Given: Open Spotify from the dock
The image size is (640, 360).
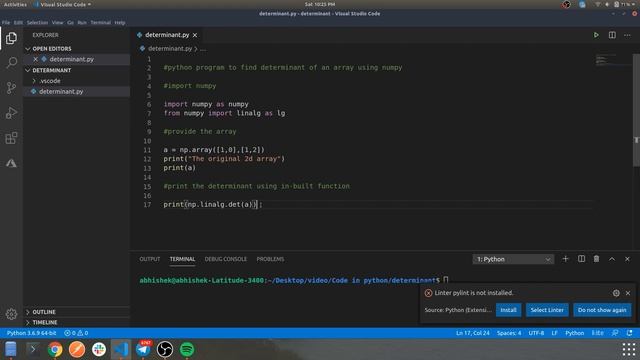Looking at the screenshot, I should click(x=187, y=349).
